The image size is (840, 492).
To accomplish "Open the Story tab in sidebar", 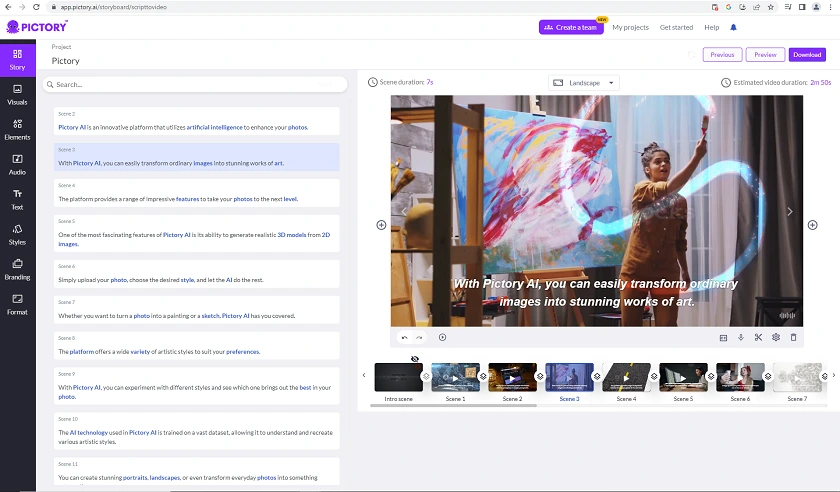I will pyautogui.click(x=18, y=59).
